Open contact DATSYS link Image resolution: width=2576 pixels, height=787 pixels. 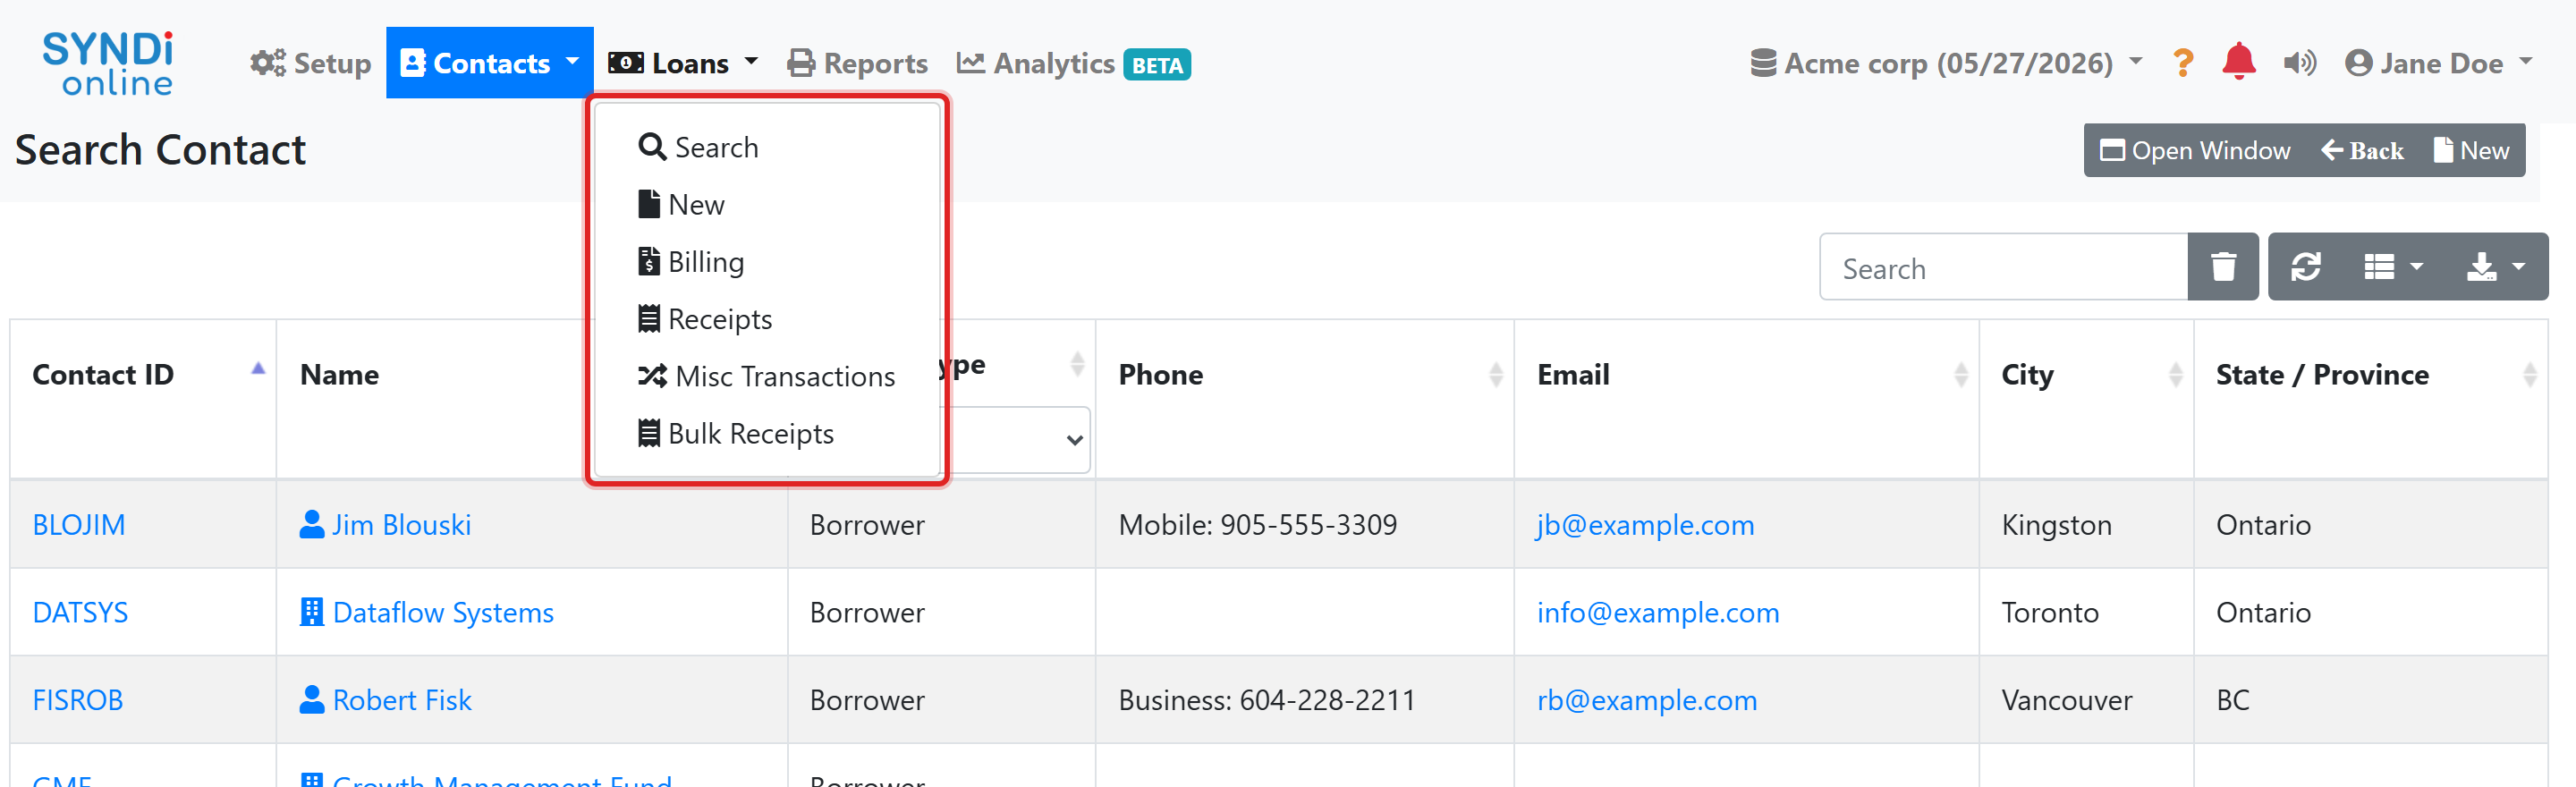click(80, 612)
